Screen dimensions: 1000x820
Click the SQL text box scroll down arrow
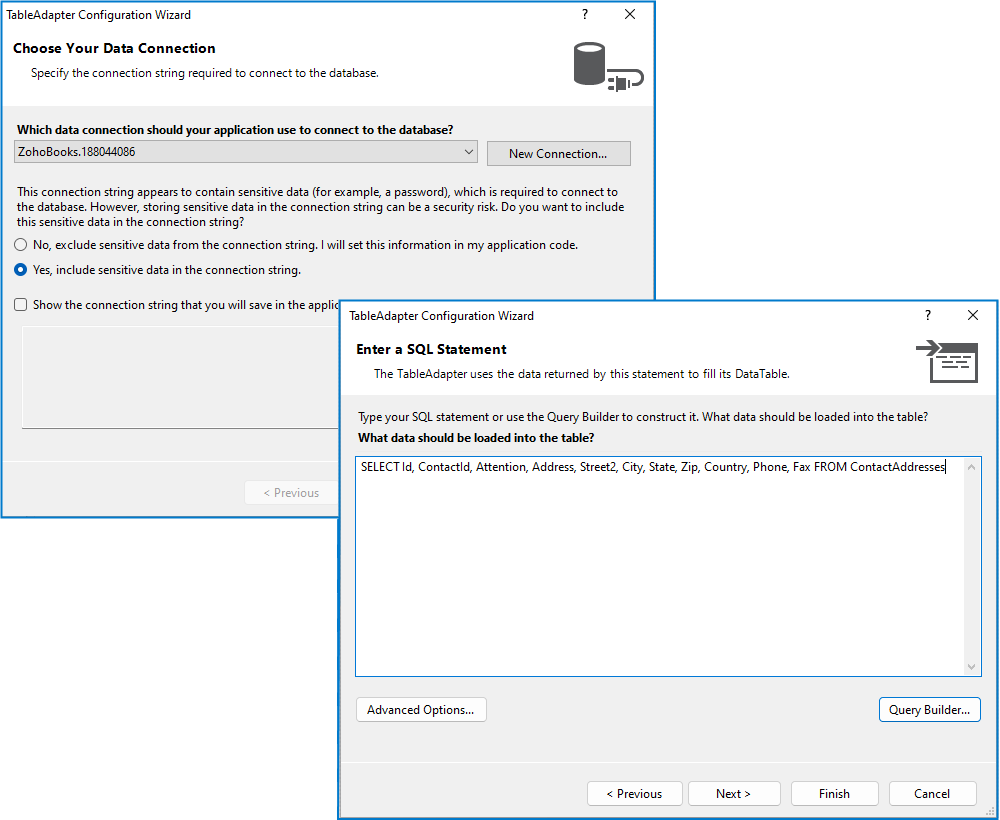(973, 667)
